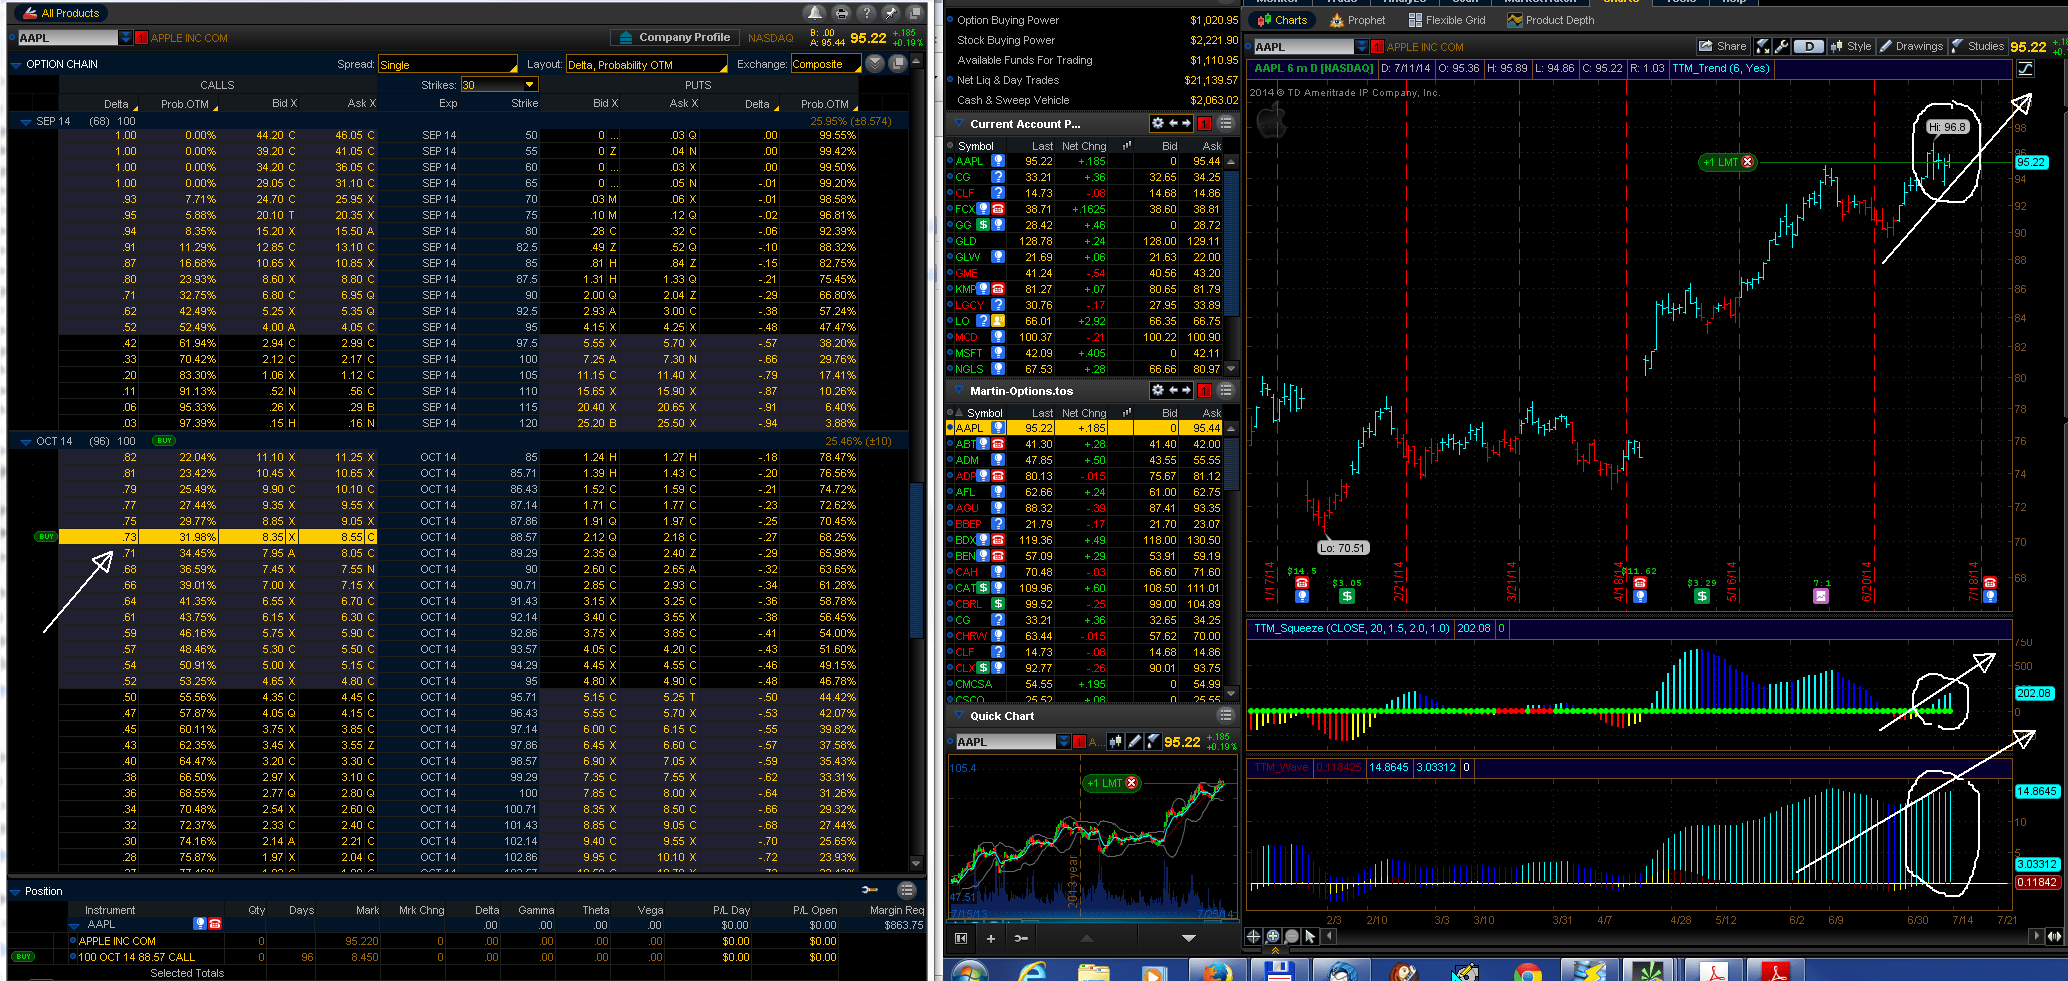
Task: Select the pointer cursor tool below chart
Action: tap(1310, 936)
